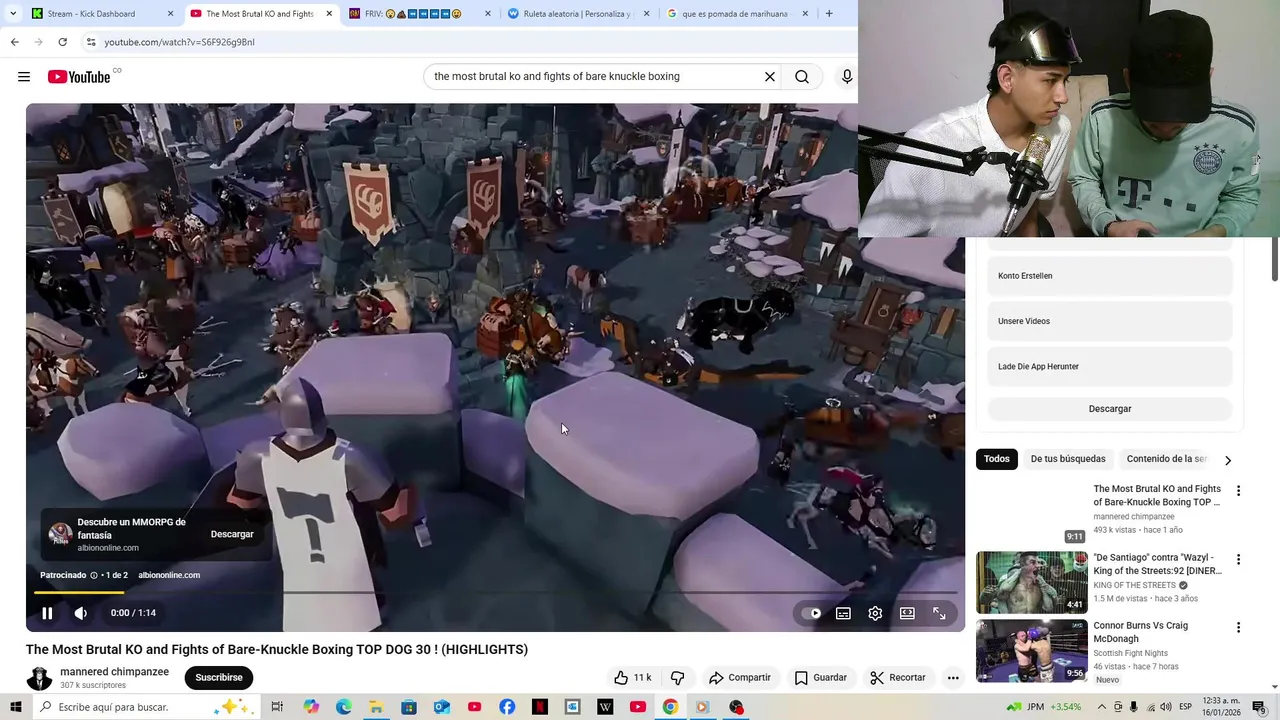Open Most Brutal KO suggested video title
This screenshot has width=1280, height=720.
tap(1157, 496)
